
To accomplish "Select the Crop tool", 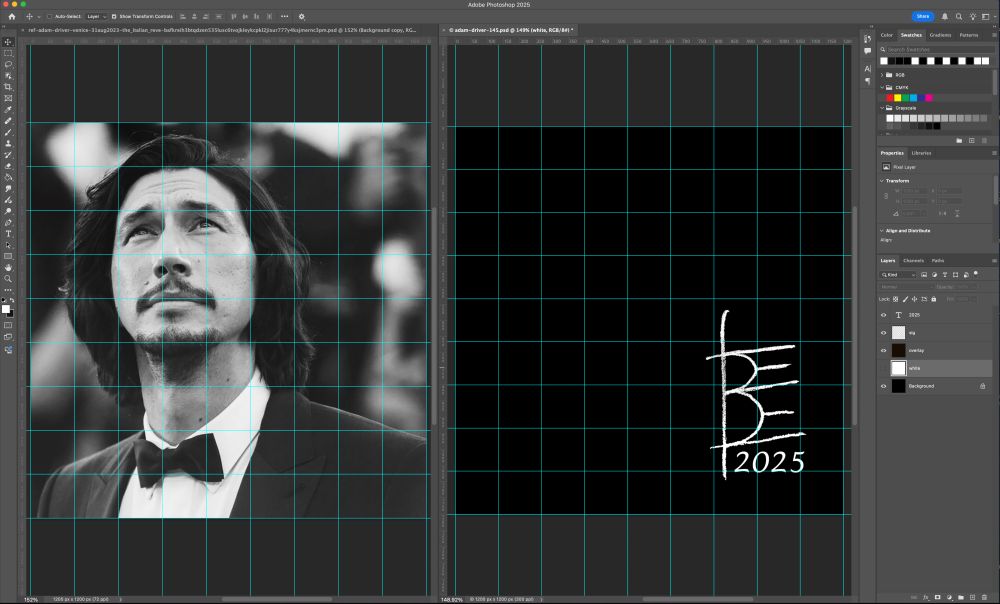I will [x=8, y=87].
